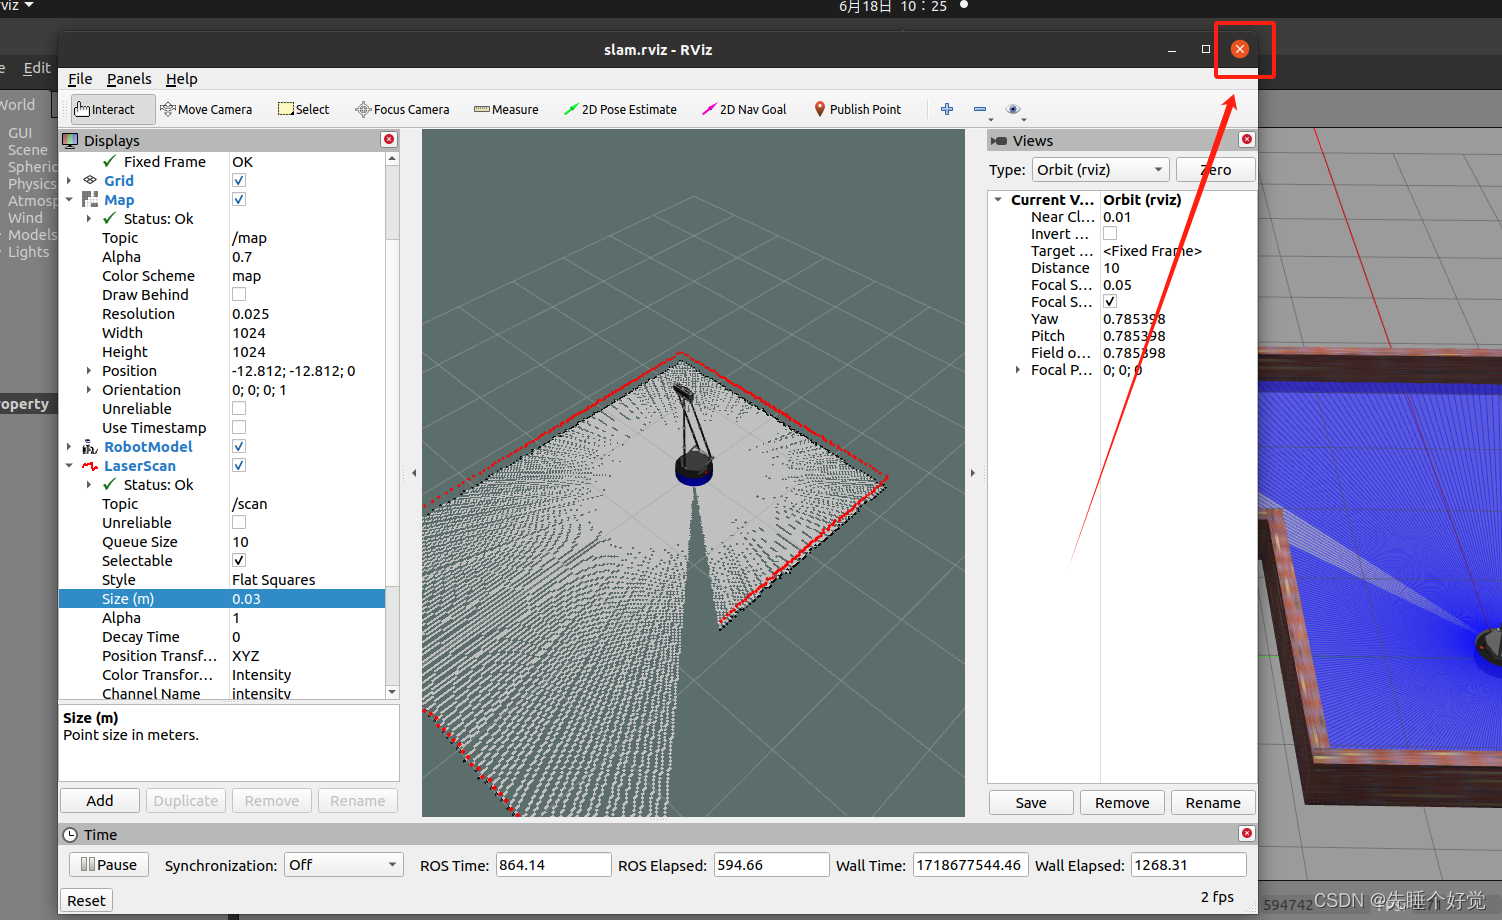The width and height of the screenshot is (1502, 920).
Task: Activate the Publish Point tool
Action: coord(857,109)
